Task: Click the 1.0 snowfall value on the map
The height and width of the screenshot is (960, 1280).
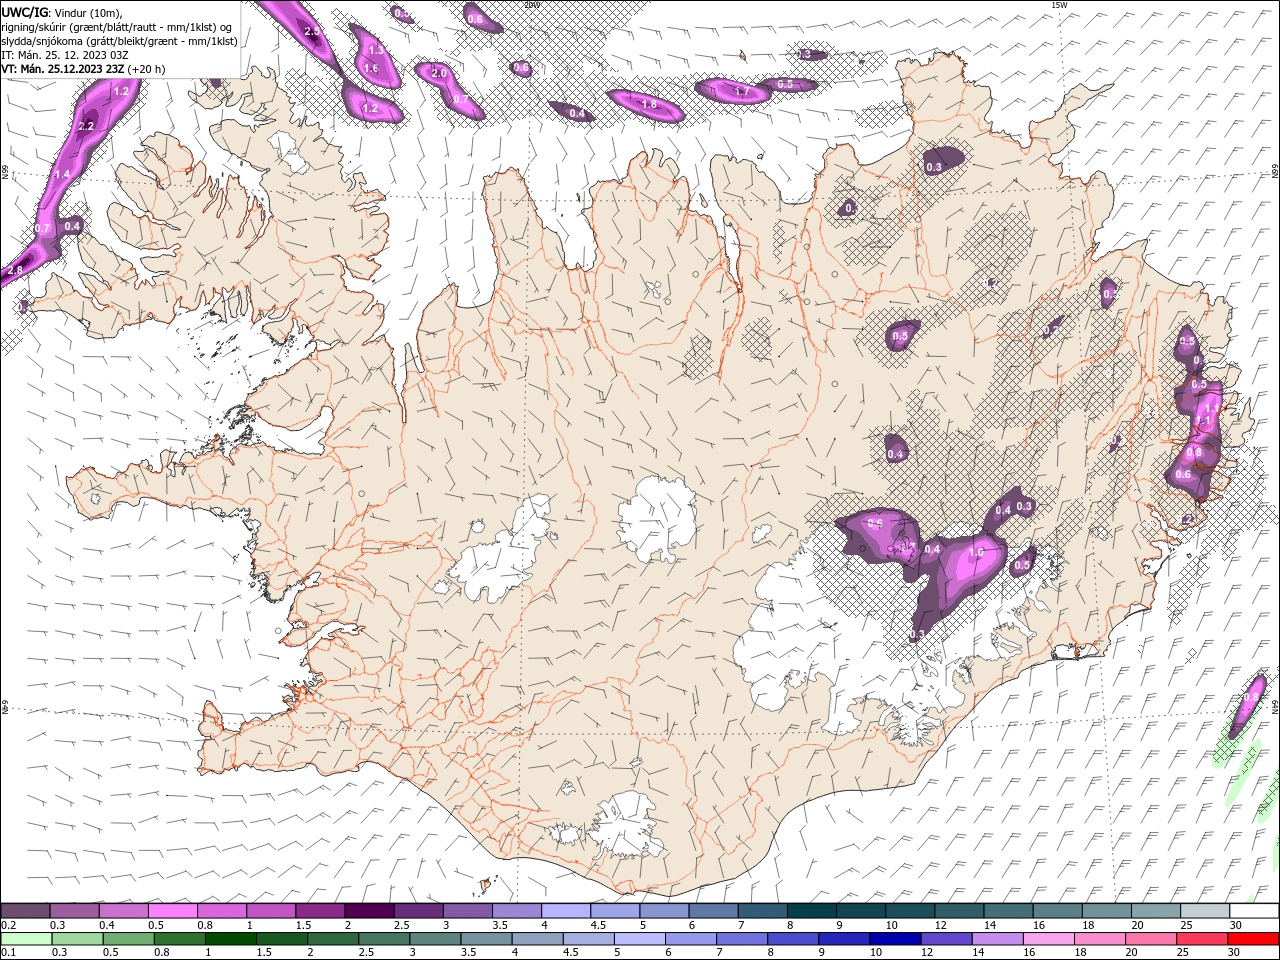Action: tap(976, 552)
